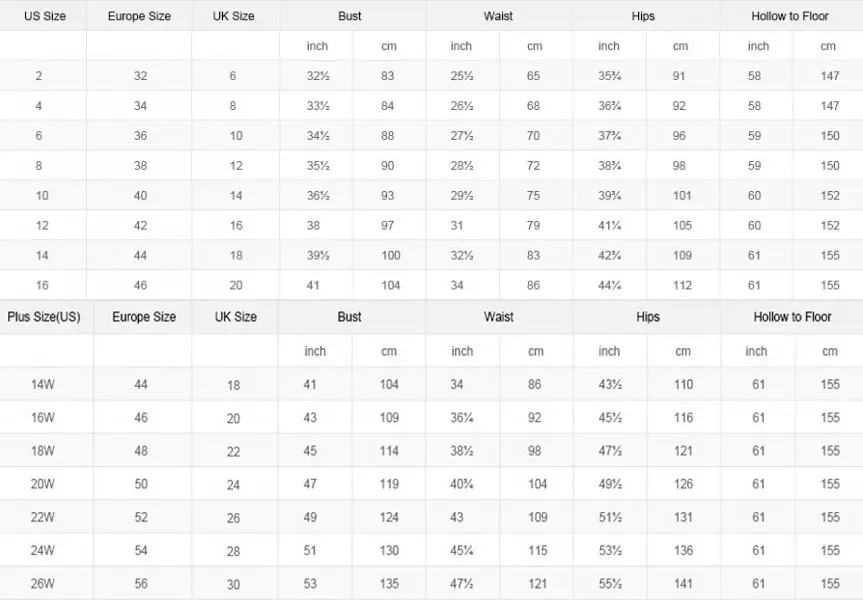Click the Waist header in top table

click(498, 16)
